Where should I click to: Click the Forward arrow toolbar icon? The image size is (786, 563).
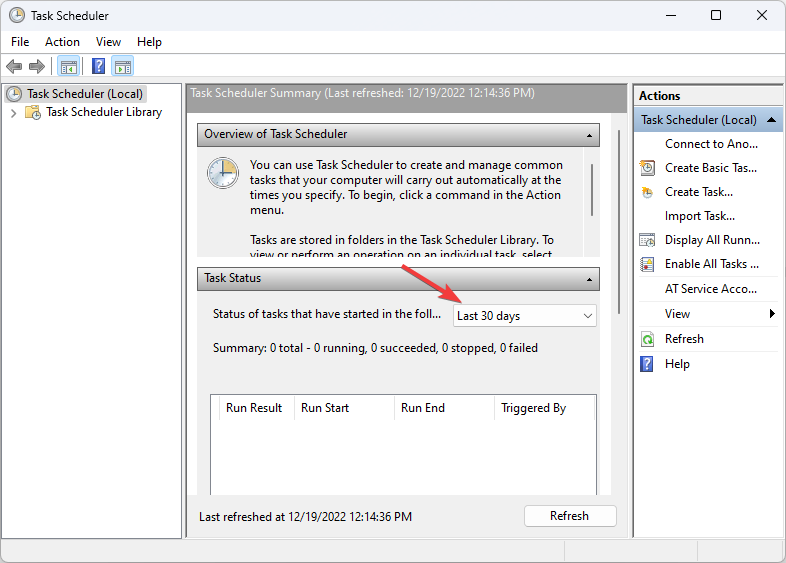(x=37, y=66)
